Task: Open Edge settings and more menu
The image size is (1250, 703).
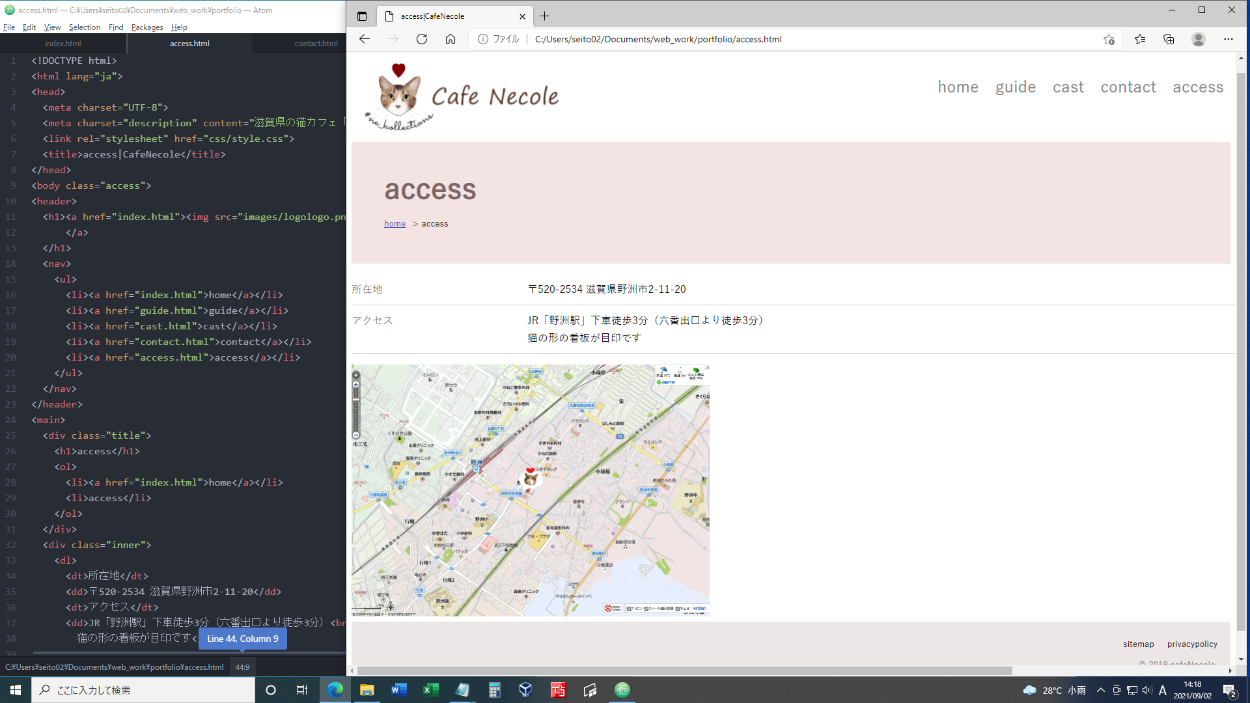Action: click(x=1228, y=39)
